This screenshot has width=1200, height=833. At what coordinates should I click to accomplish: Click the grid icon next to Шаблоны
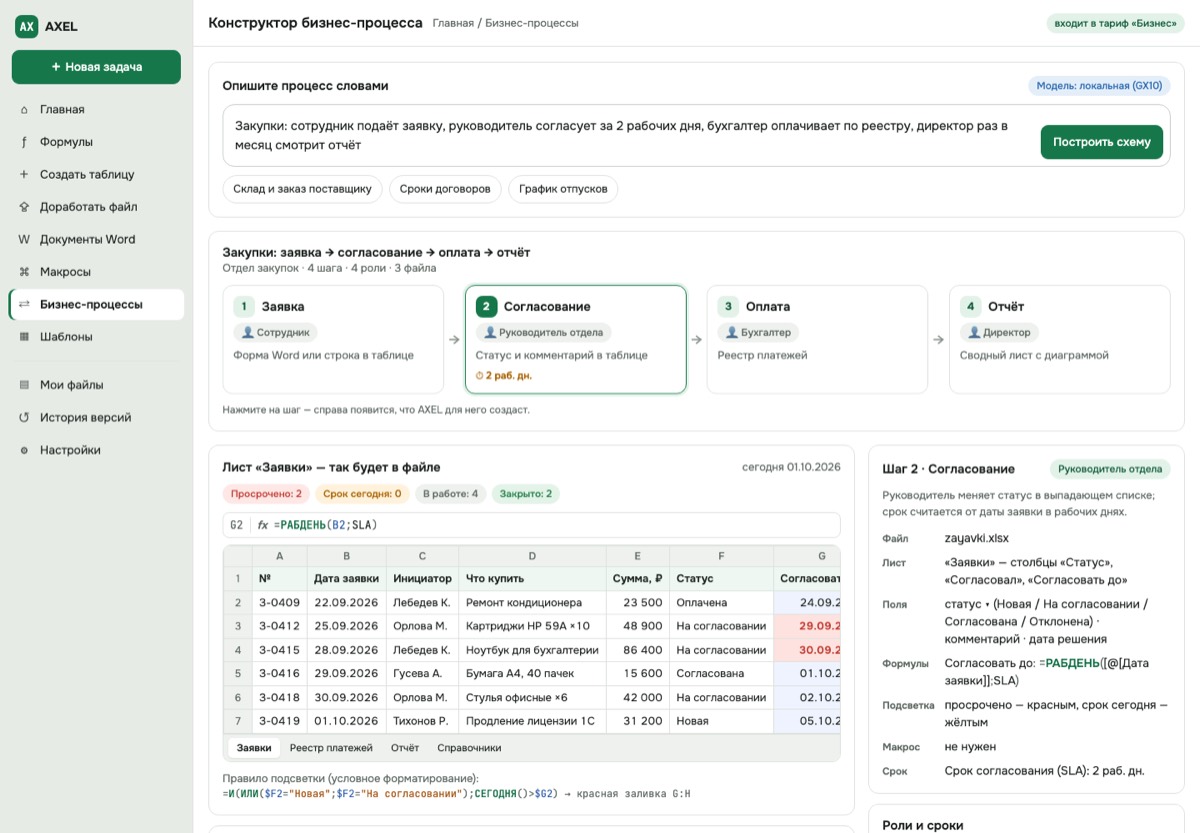click(24, 337)
